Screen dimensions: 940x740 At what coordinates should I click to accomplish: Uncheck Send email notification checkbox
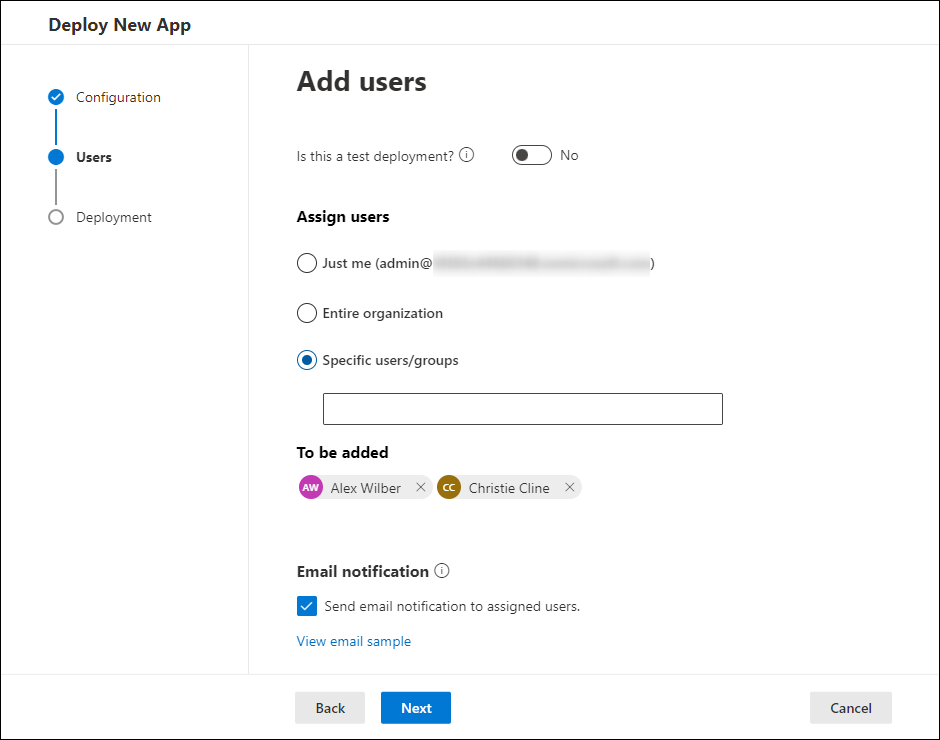point(306,606)
